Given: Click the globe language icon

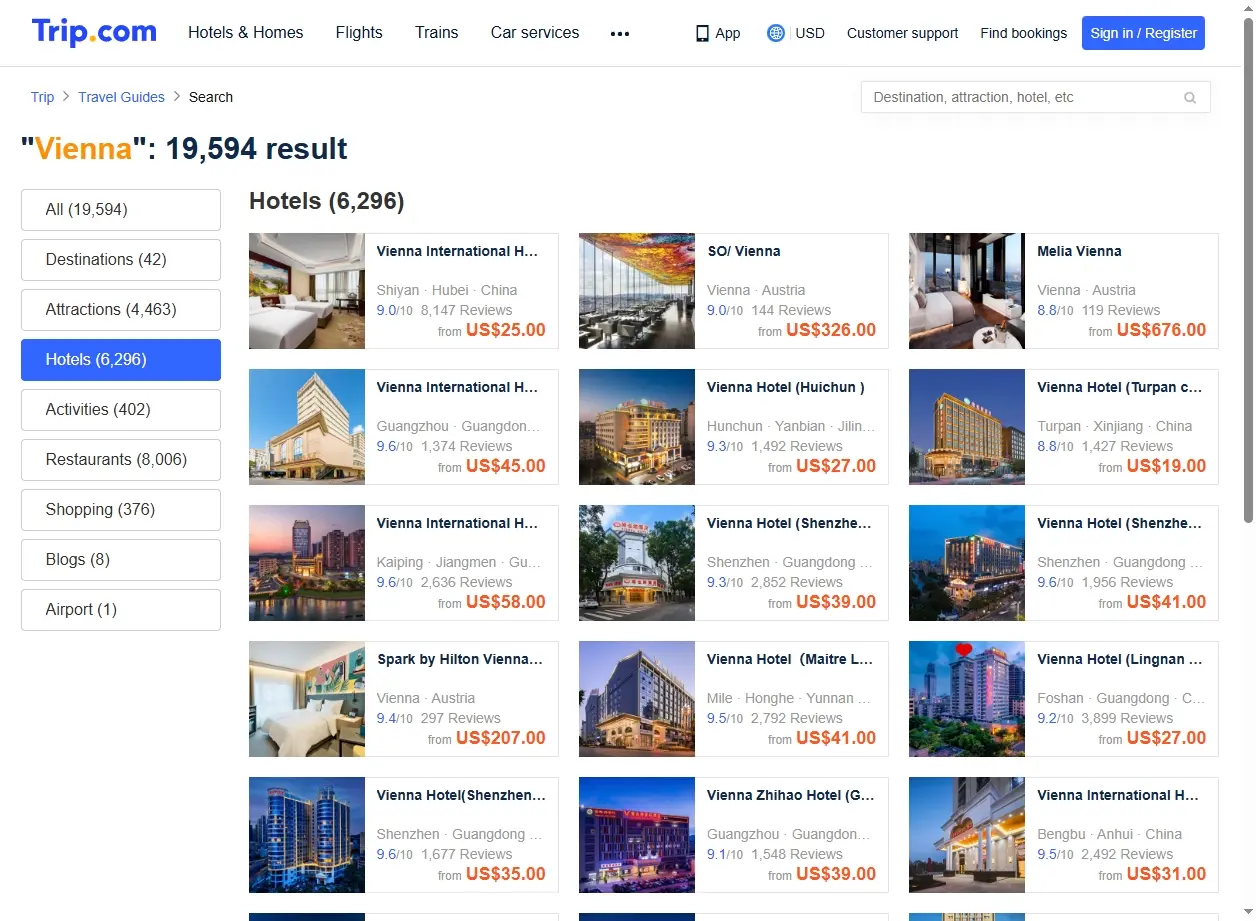Looking at the screenshot, I should tap(776, 33).
